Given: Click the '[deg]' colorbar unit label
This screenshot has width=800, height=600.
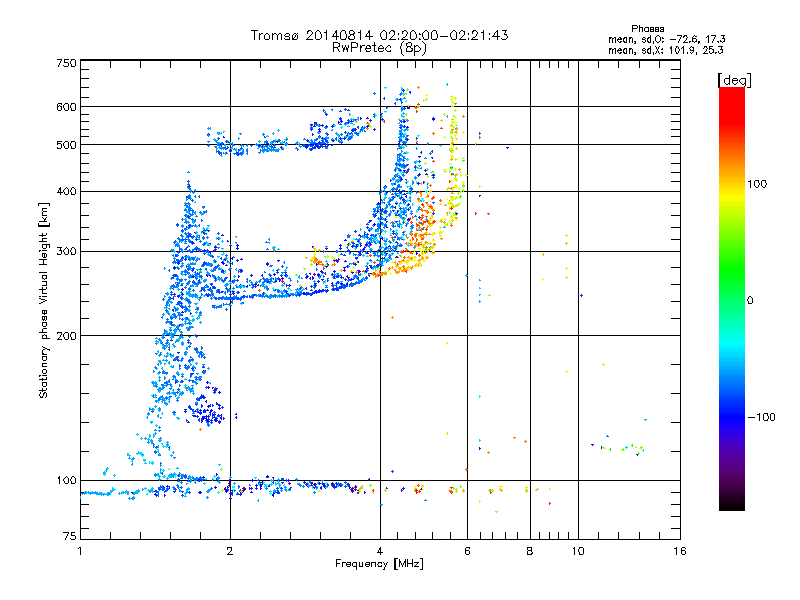Looking at the screenshot, I should (734, 80).
